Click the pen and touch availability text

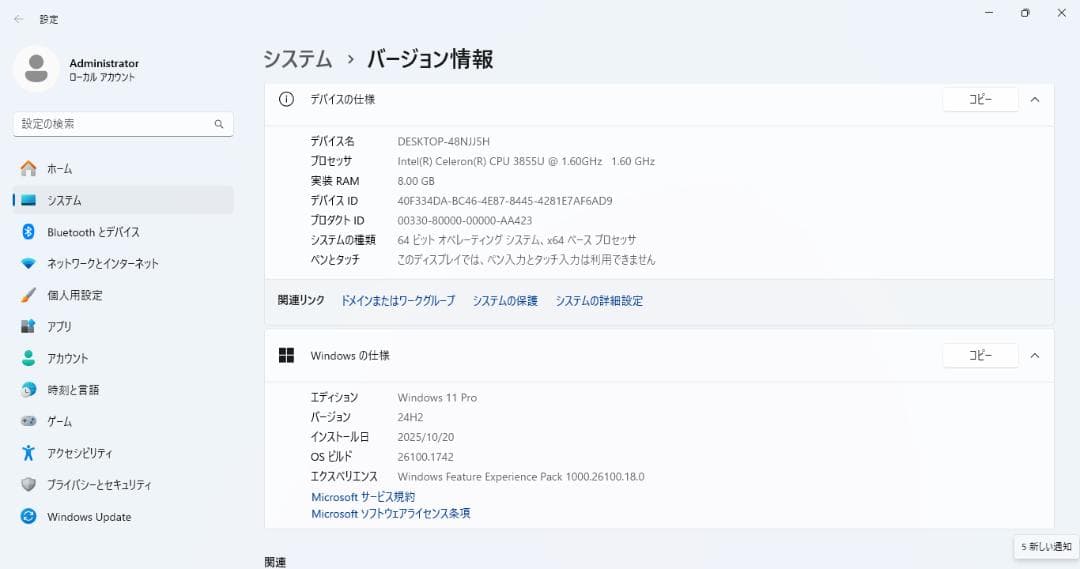point(526,260)
